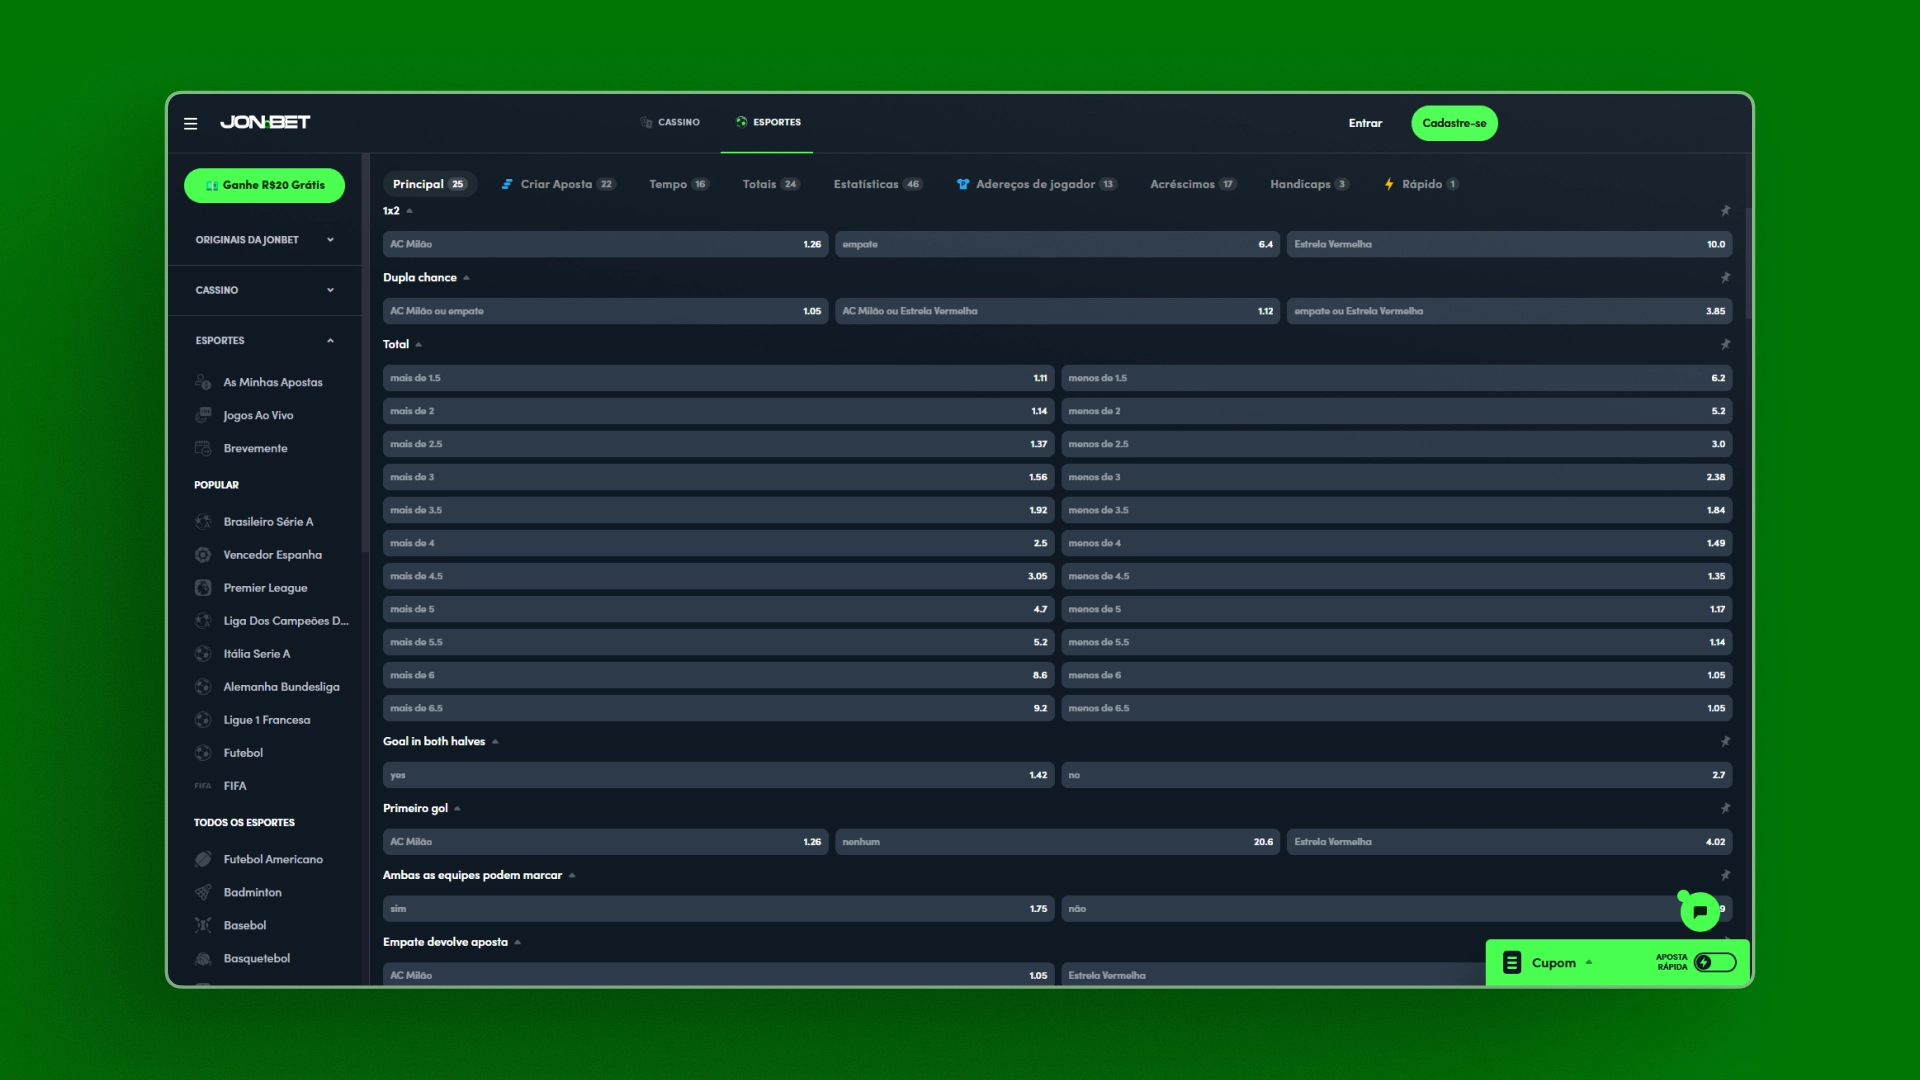
Task: Click the FIFA sidebar icon
Action: coord(203,786)
